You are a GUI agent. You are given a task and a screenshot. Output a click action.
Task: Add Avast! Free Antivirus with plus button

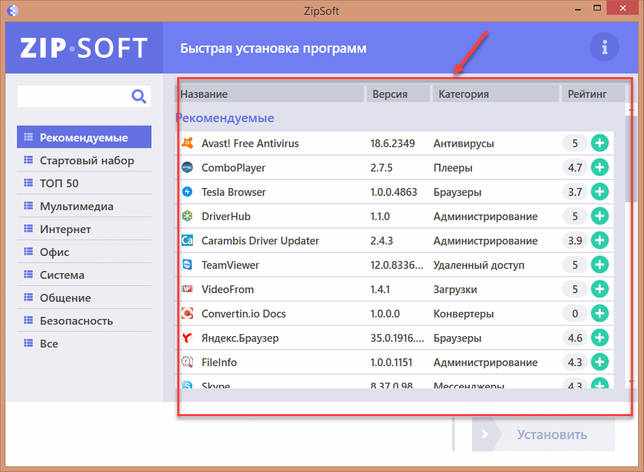(600, 143)
